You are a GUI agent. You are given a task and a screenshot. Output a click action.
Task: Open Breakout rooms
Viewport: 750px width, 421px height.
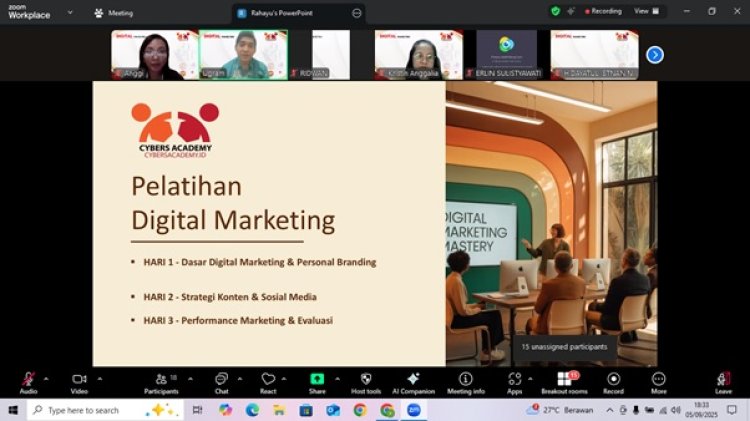(566, 381)
